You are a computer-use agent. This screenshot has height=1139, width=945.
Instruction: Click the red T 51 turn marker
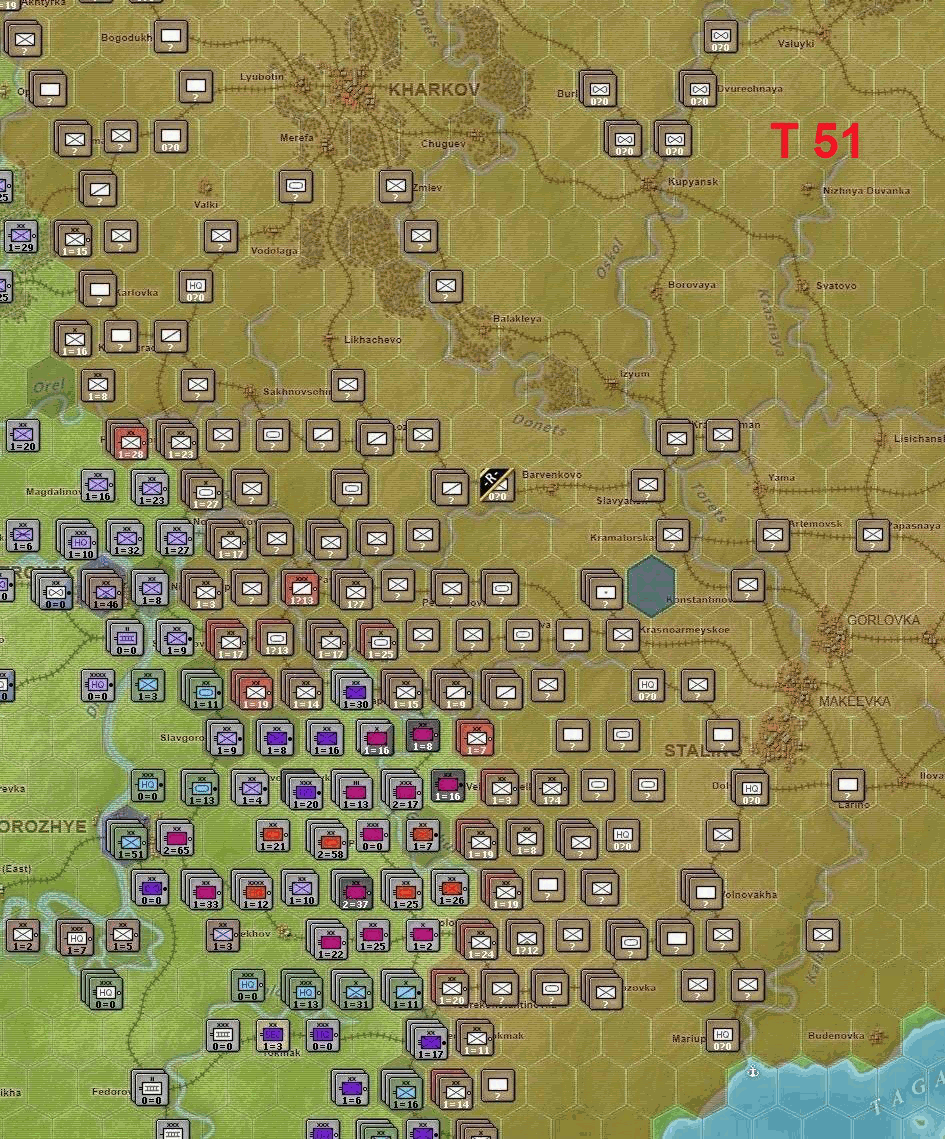(x=815, y=141)
